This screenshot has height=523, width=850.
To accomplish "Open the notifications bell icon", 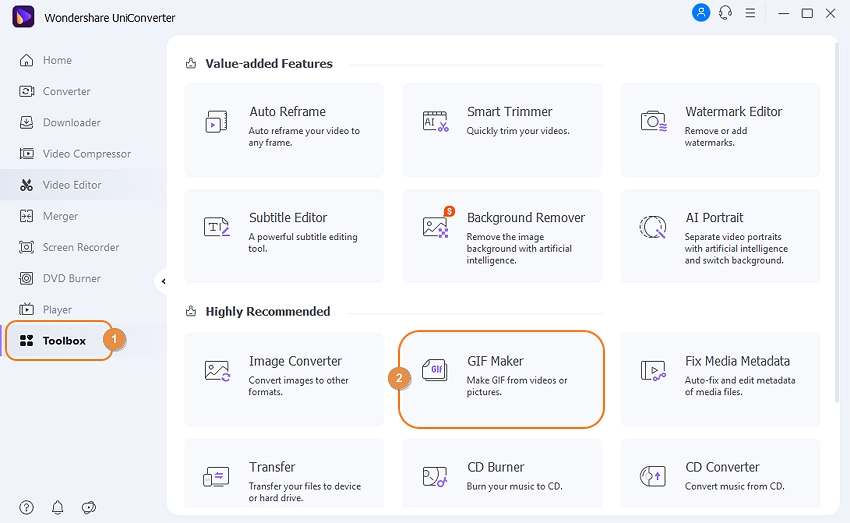I will click(58, 507).
